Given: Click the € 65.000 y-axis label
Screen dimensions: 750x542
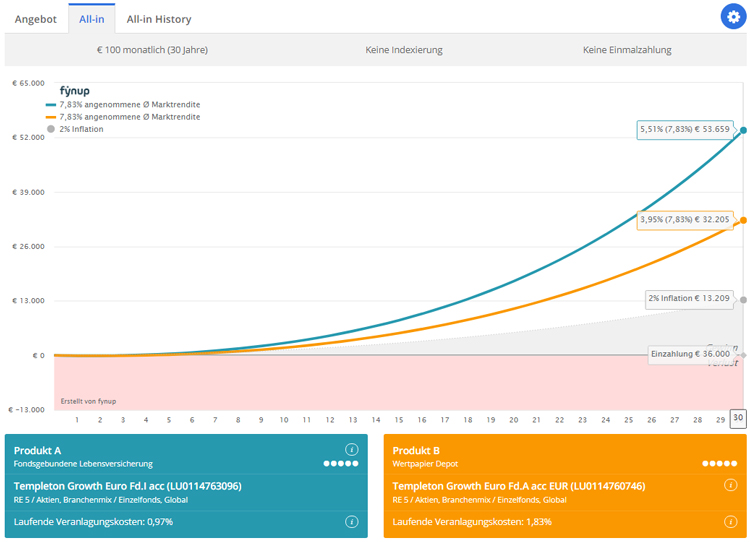Looking at the screenshot, I should click(x=28, y=83).
